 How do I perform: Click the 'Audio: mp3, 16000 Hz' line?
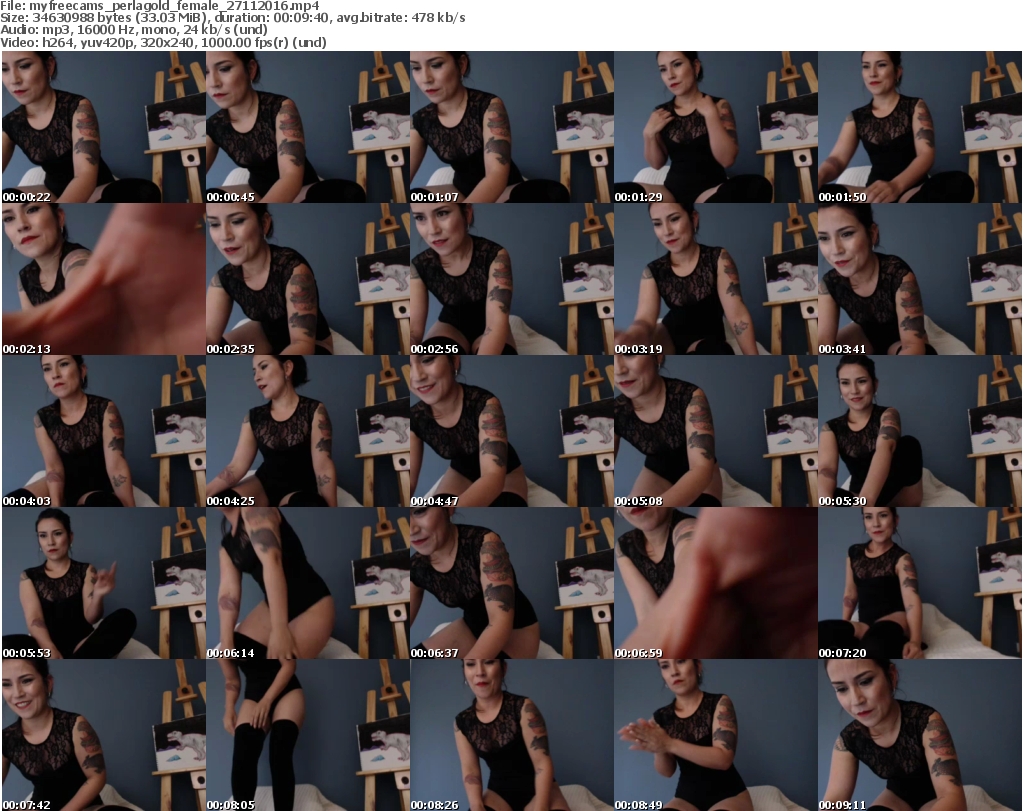[x=134, y=30]
